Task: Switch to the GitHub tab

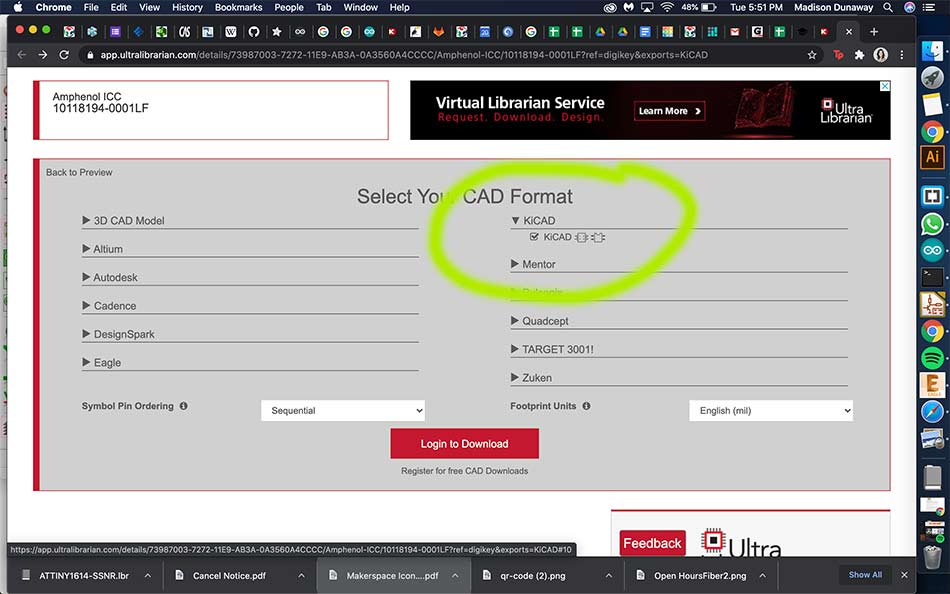Action: [x=254, y=32]
